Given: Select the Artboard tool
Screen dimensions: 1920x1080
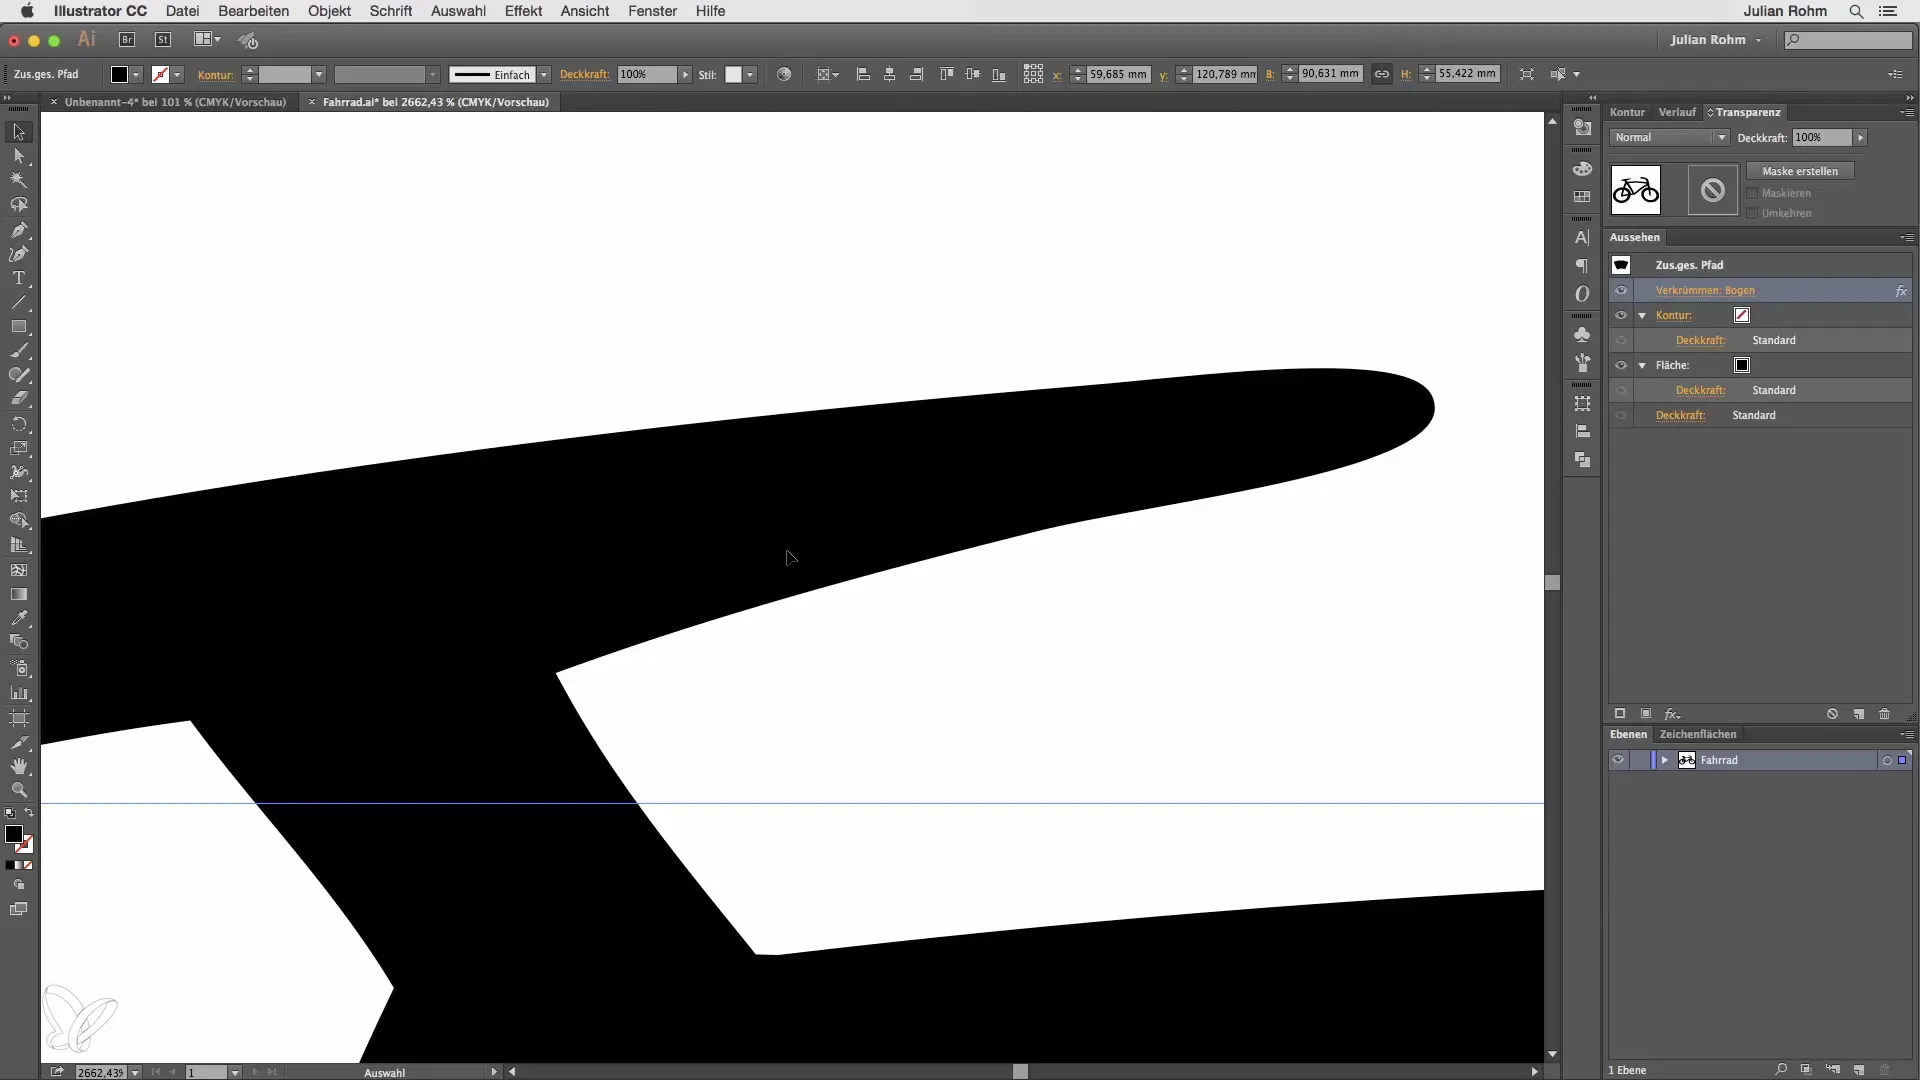Looking at the screenshot, I should pyautogui.click(x=19, y=717).
